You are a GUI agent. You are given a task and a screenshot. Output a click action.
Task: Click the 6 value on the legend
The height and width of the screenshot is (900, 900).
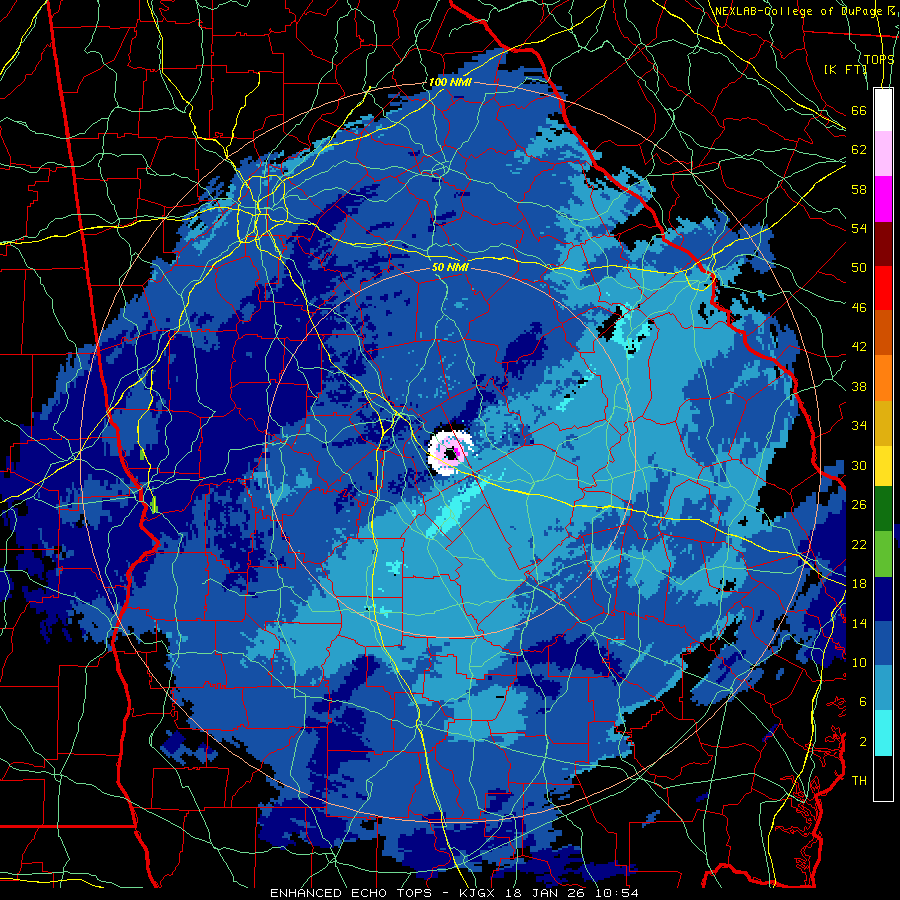pyautogui.click(x=863, y=702)
